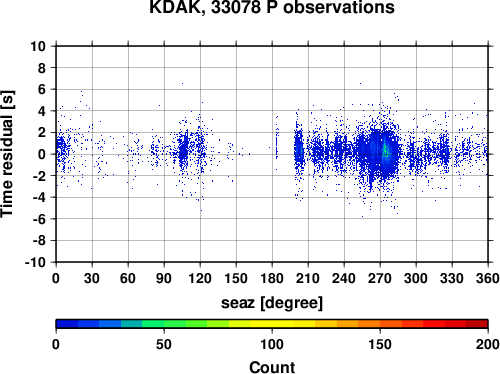The width and height of the screenshot is (500, 374).
Task: Click the y-axis tick label 0
Action: [x=42, y=154]
